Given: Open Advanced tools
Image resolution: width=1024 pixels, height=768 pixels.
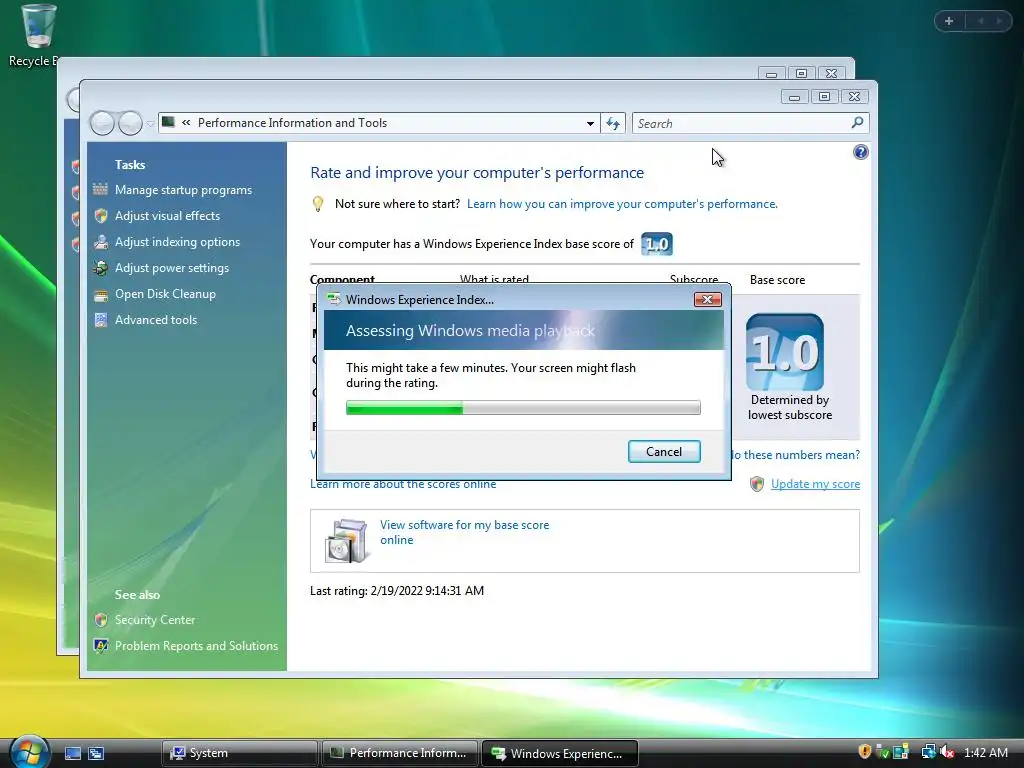Looking at the screenshot, I should (155, 319).
